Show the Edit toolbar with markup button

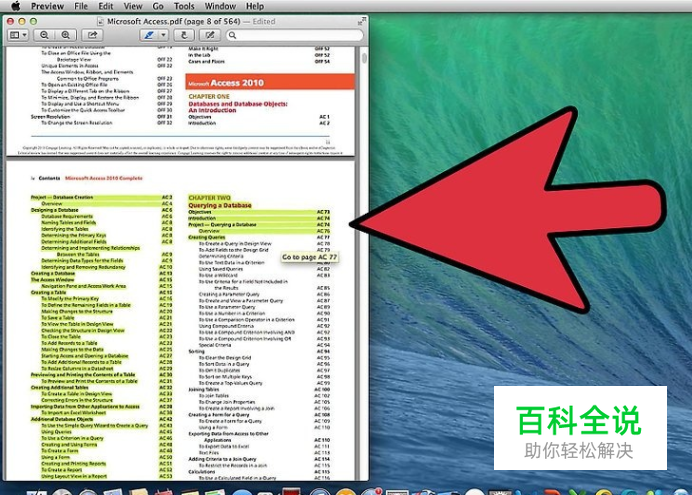click(210, 35)
